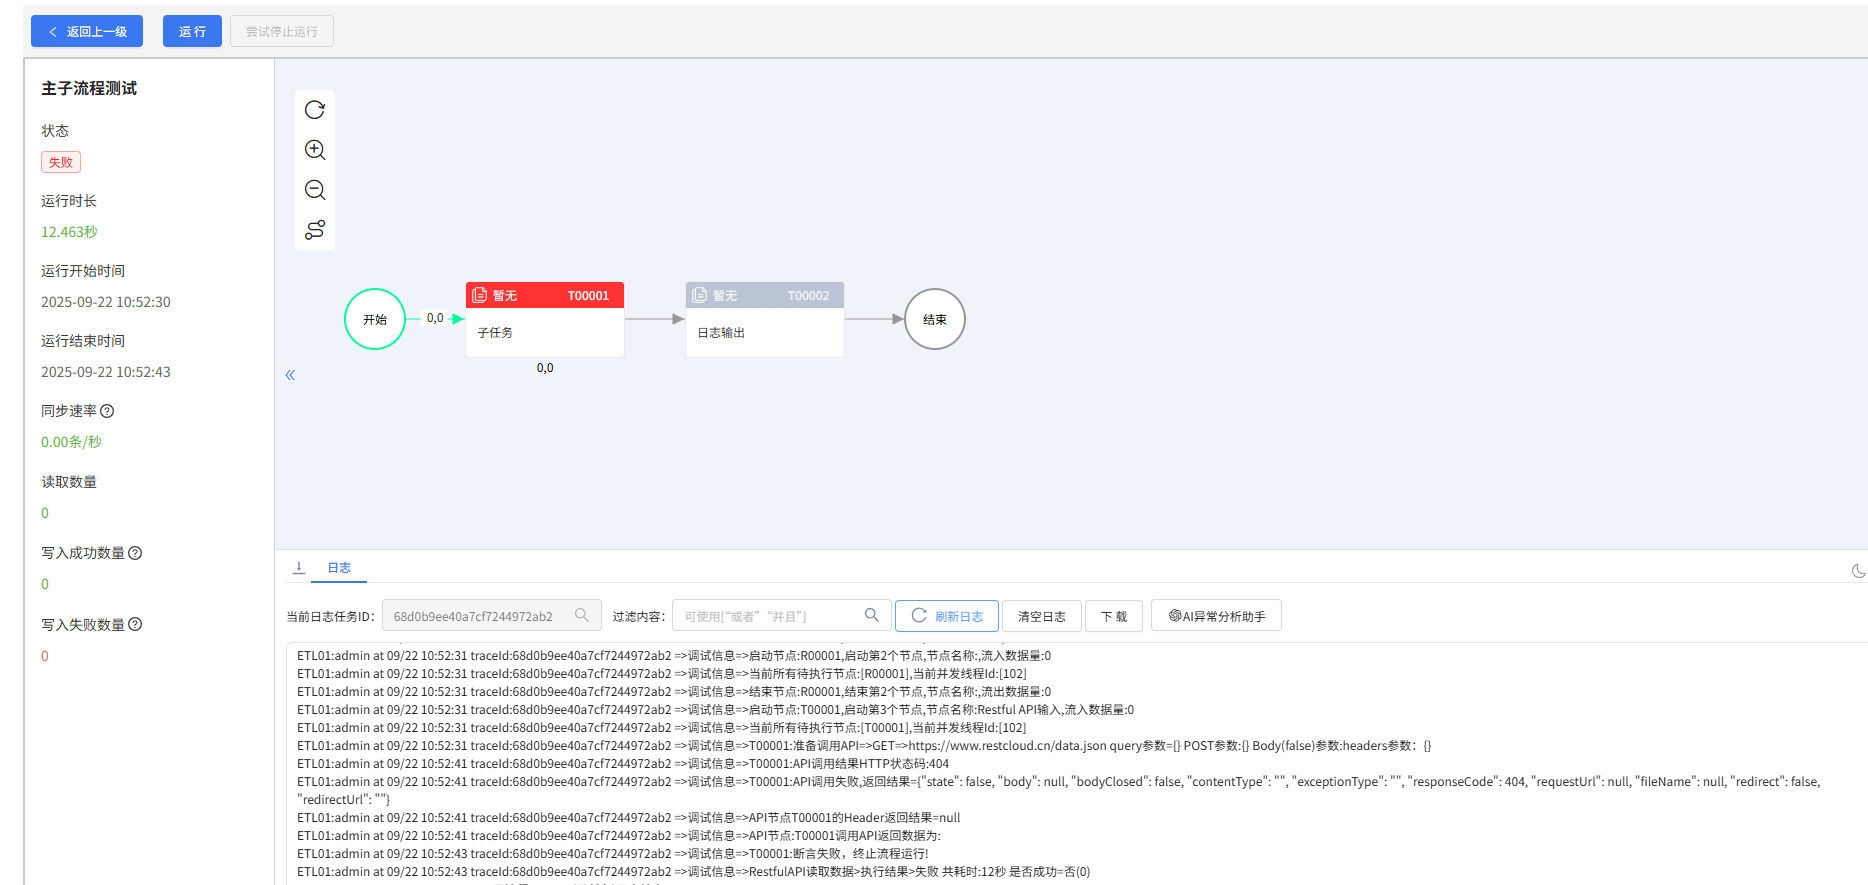The image size is (1868, 885).
Task: Click the 运行 button
Action: 192,31
